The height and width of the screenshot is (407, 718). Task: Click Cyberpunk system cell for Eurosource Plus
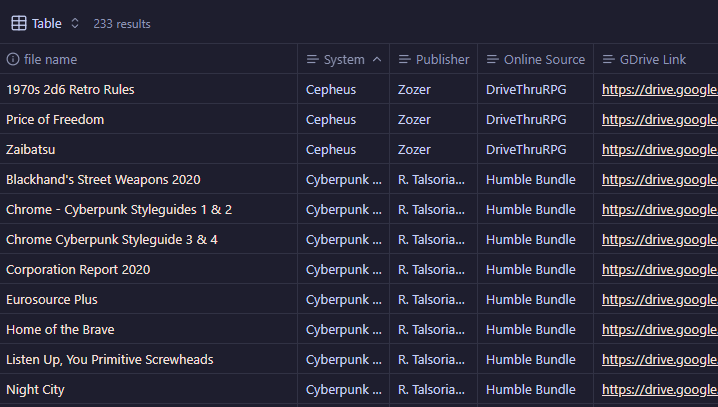click(343, 299)
